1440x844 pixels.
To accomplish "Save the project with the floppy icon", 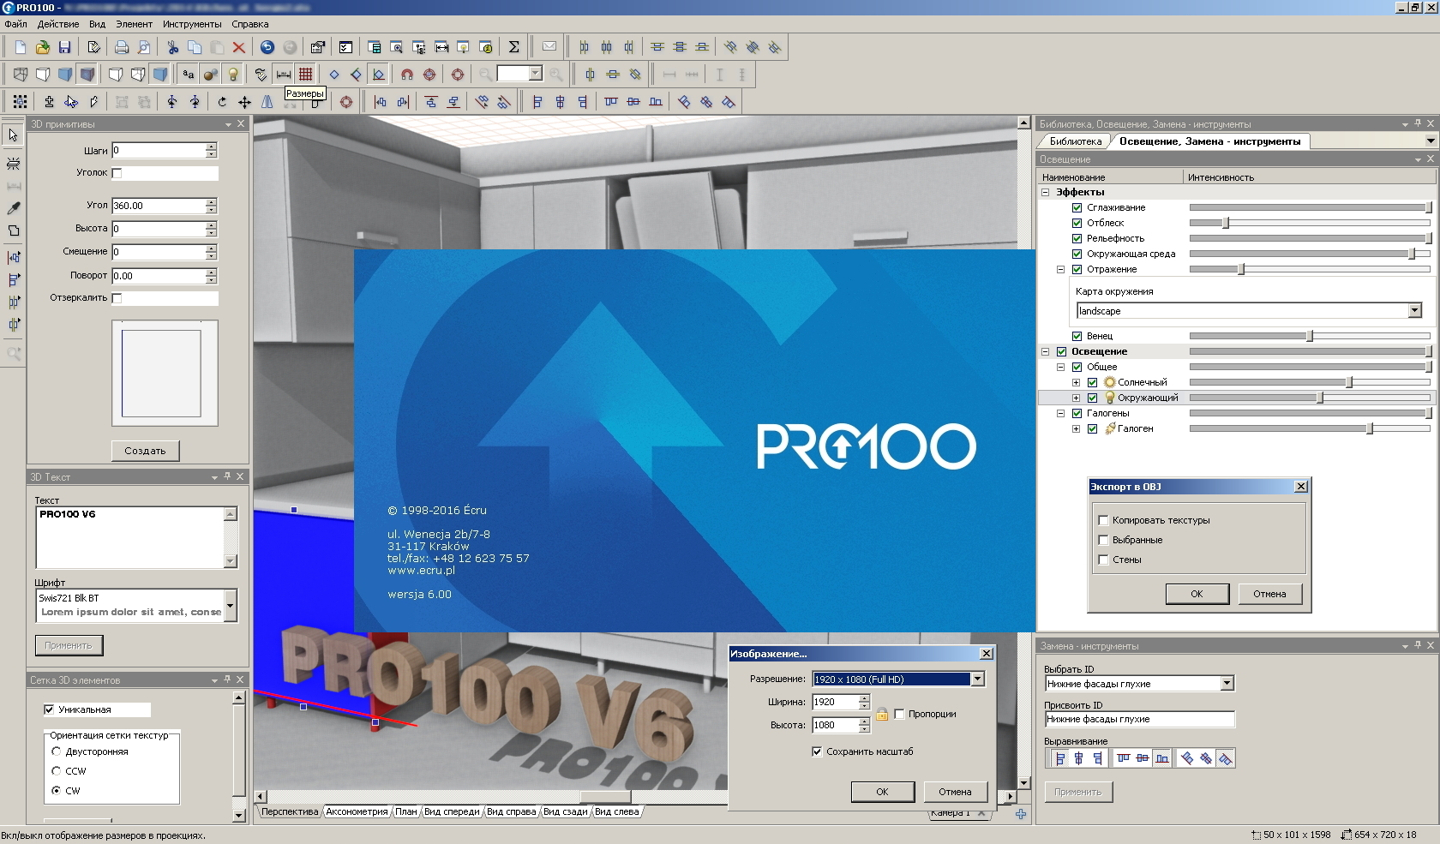I will 64,47.
